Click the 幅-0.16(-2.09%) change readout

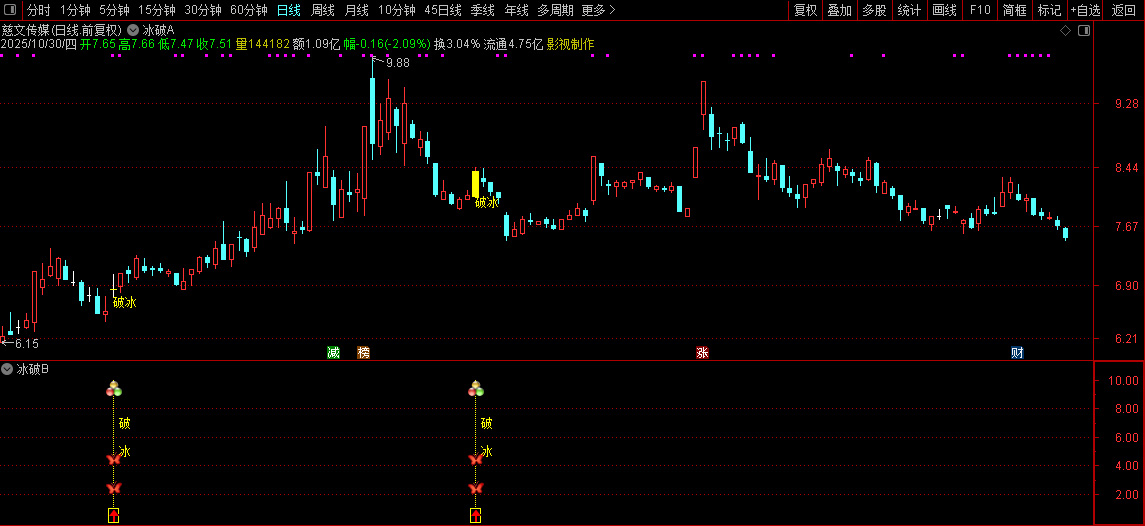(387, 44)
